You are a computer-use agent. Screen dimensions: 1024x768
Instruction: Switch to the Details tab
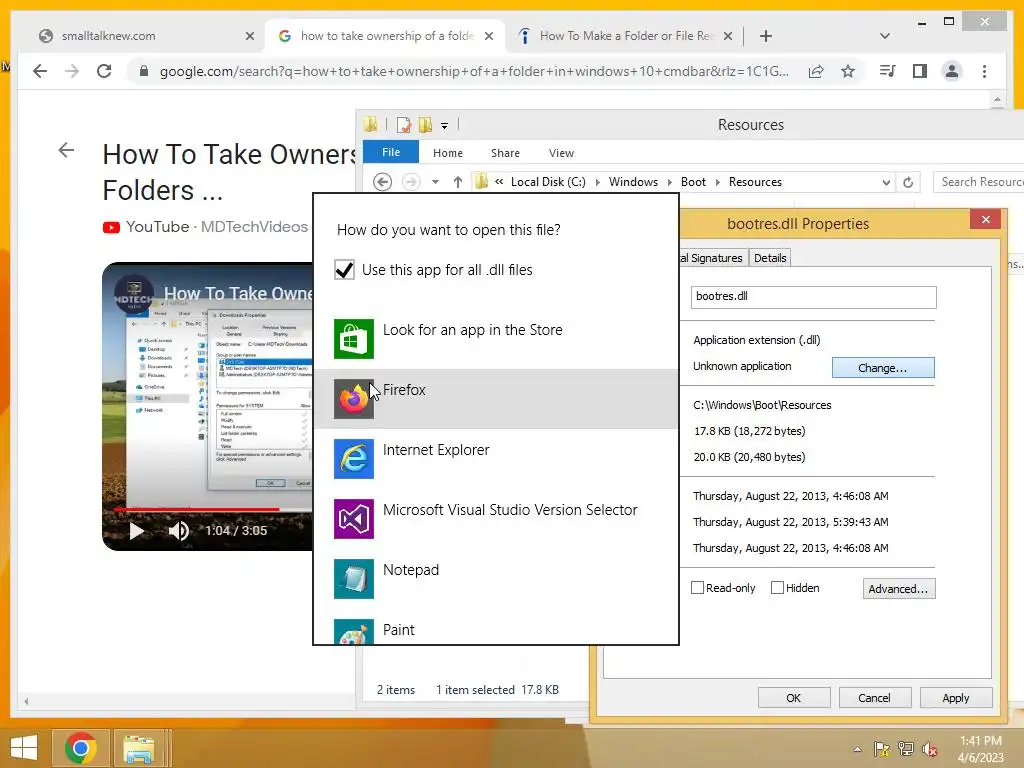(770, 258)
